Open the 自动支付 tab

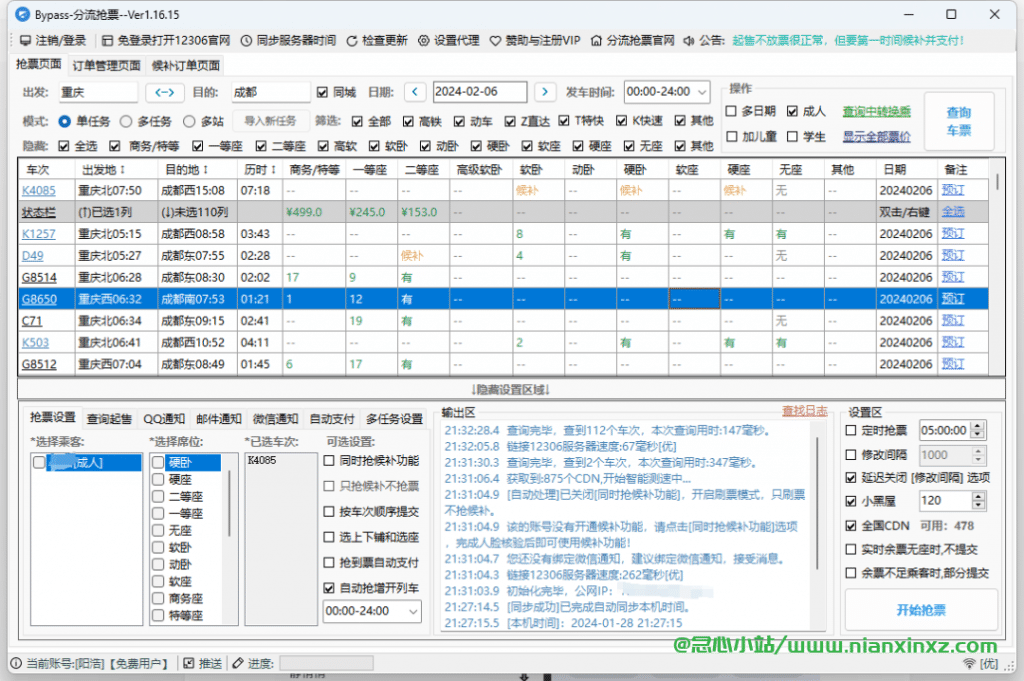coord(332,419)
